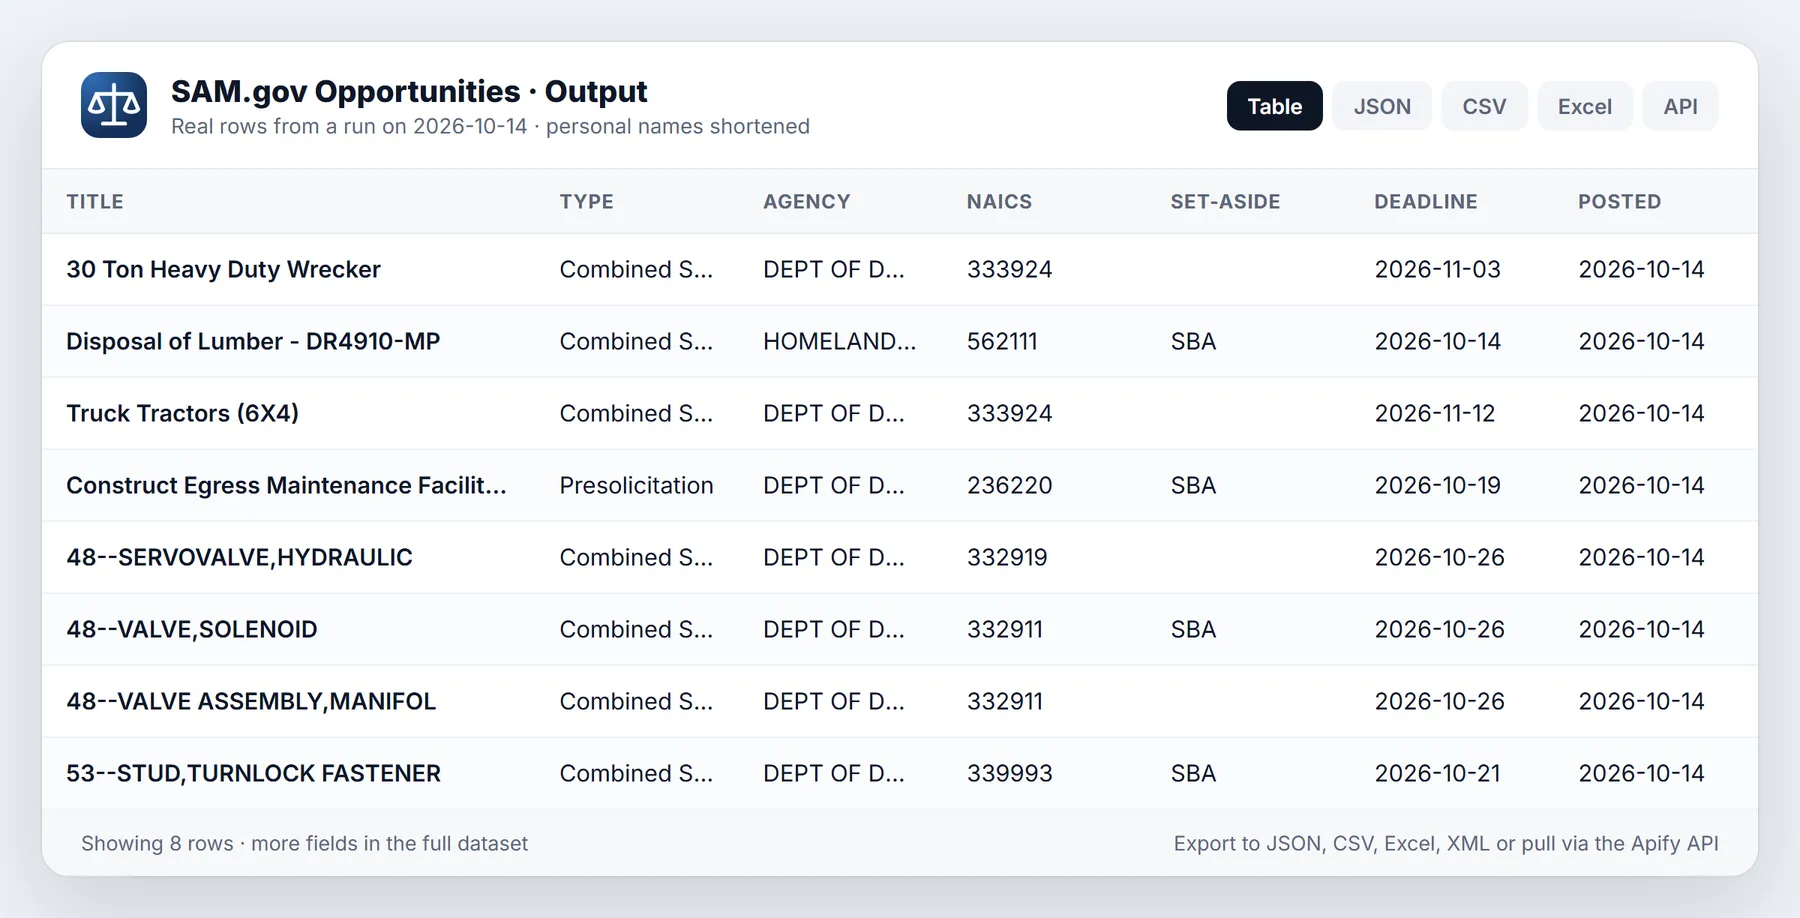
Task: Click SBA set-aside in 48--VALVE,SOLENOID row
Action: pos(1193,629)
